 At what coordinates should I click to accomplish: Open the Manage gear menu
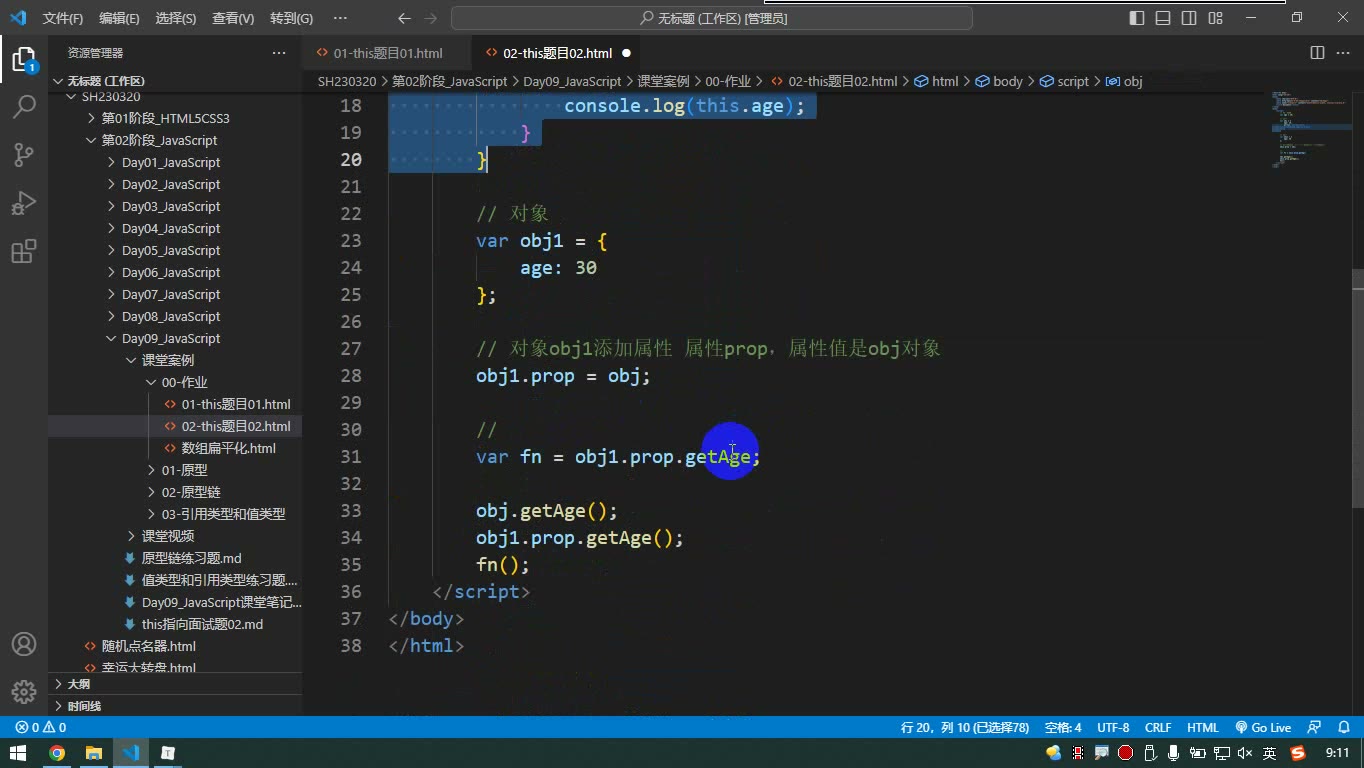pyautogui.click(x=24, y=691)
